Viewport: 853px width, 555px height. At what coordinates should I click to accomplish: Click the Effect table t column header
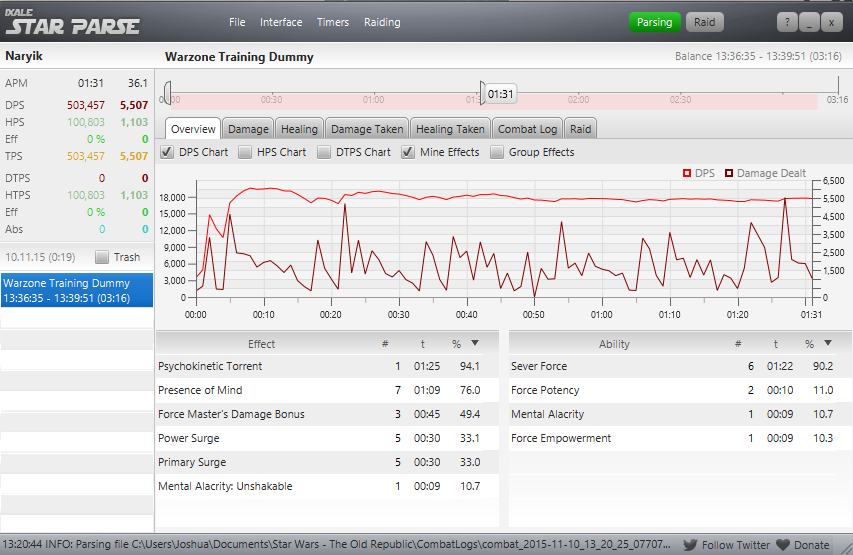423,344
